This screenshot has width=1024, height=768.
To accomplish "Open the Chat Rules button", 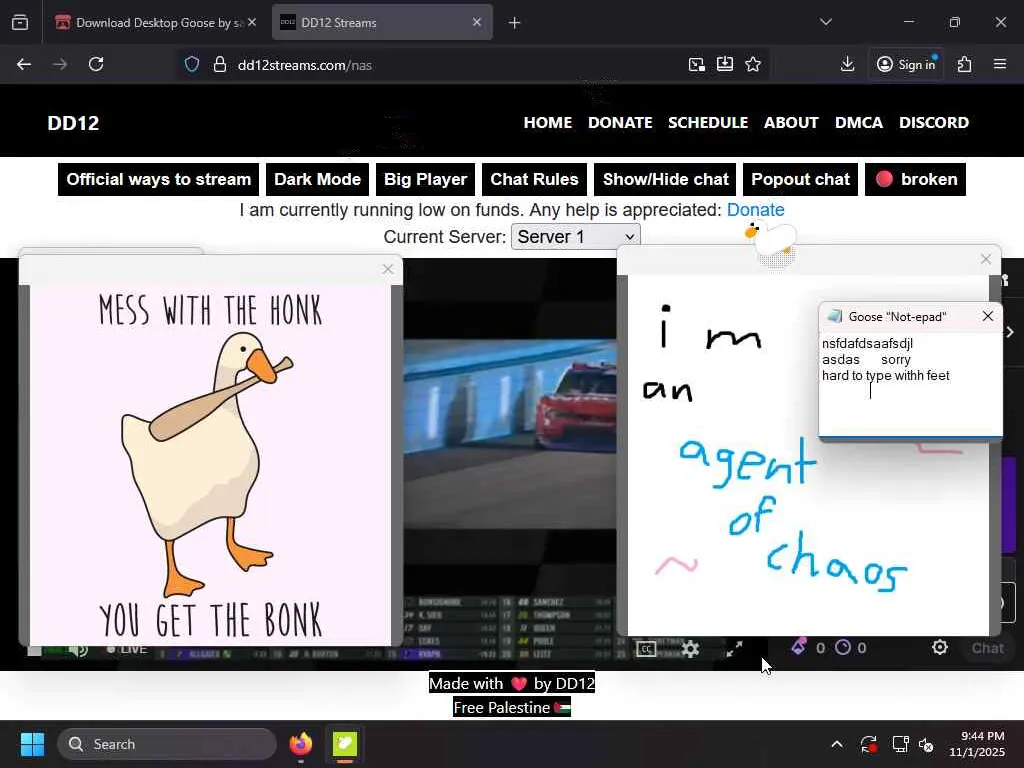I will click(x=534, y=180).
